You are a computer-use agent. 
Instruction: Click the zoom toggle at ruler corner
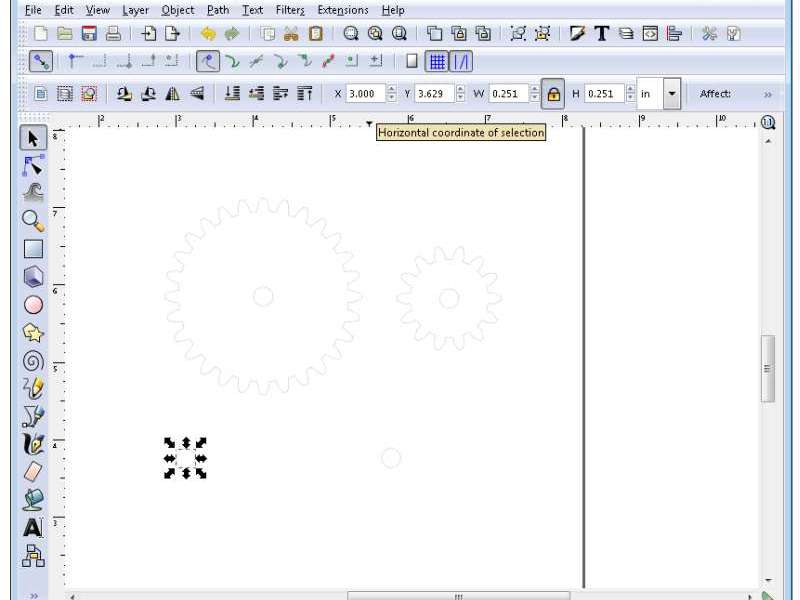(x=768, y=122)
